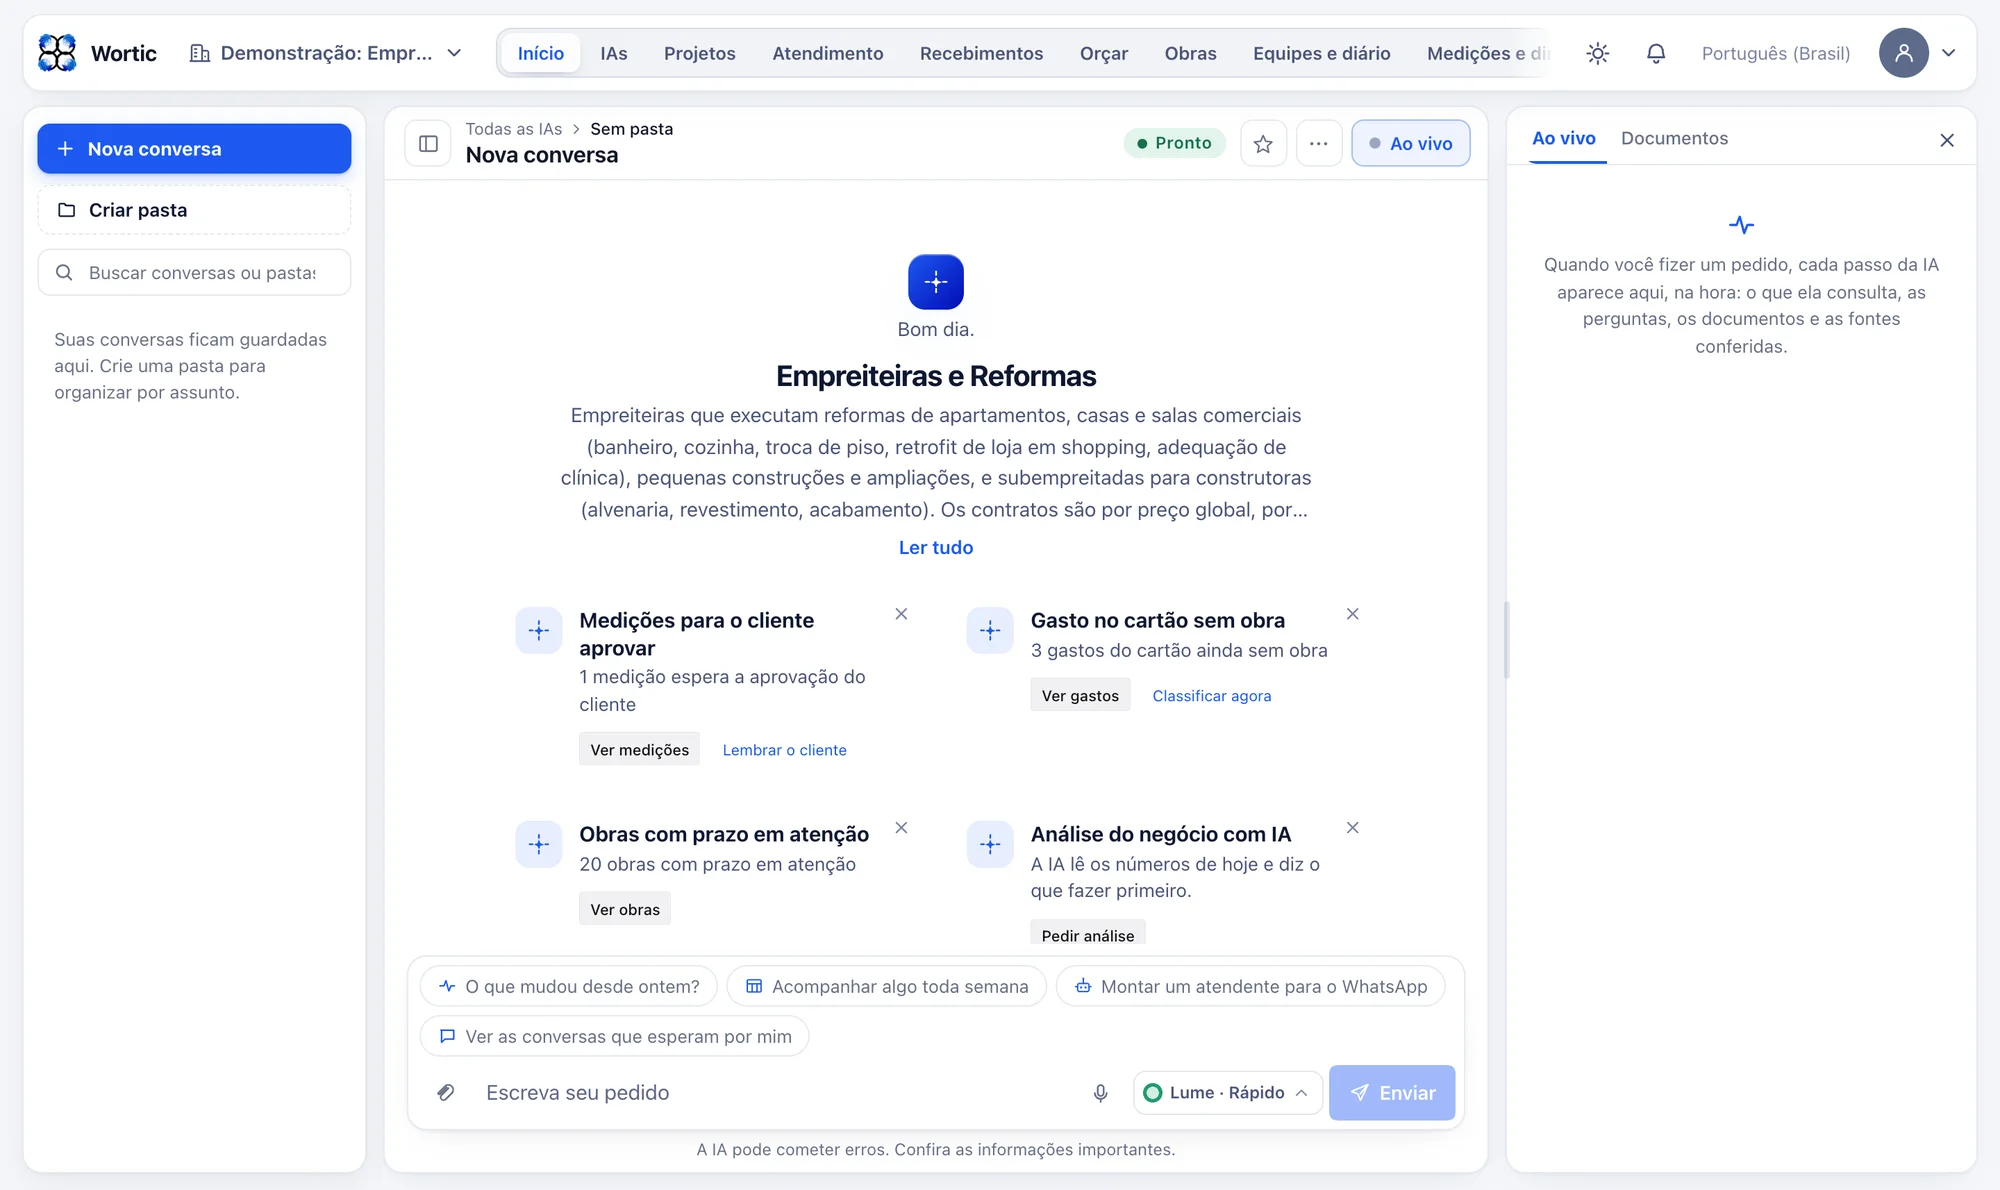The width and height of the screenshot is (2000, 1190).
Task: Click the Ler tudo link
Action: pos(935,547)
